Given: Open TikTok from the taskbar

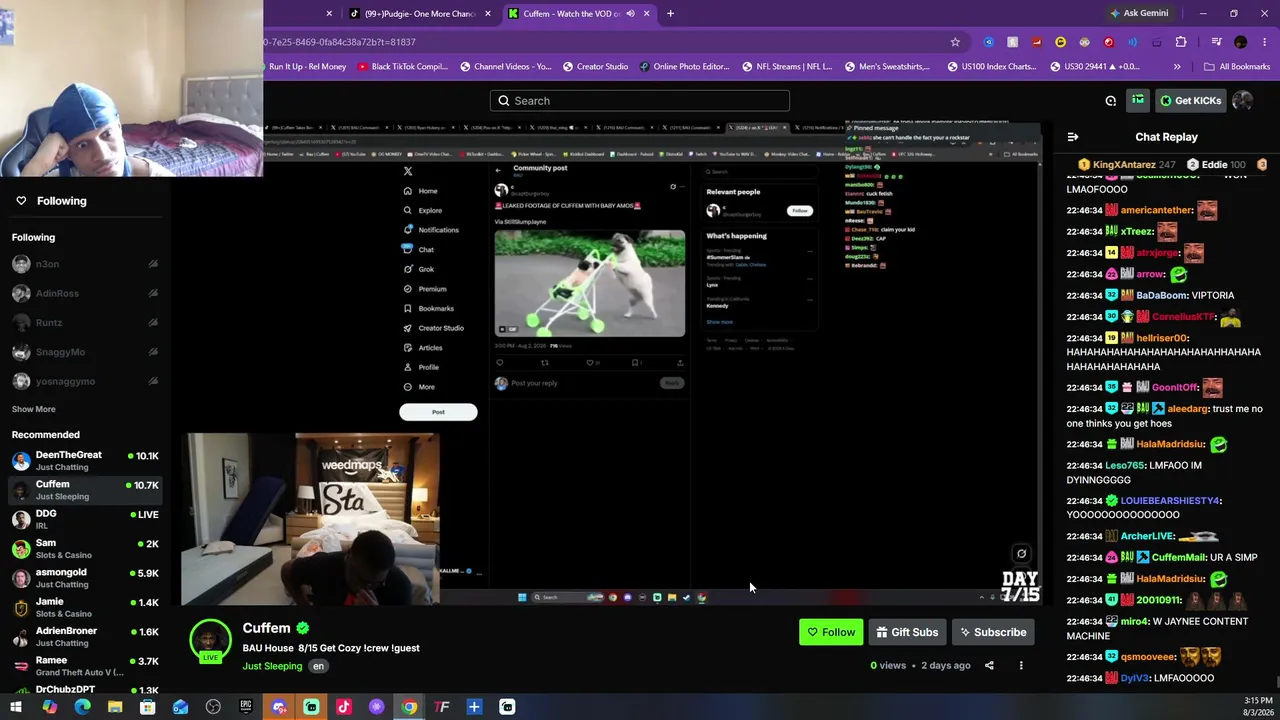Looking at the screenshot, I should 344,707.
